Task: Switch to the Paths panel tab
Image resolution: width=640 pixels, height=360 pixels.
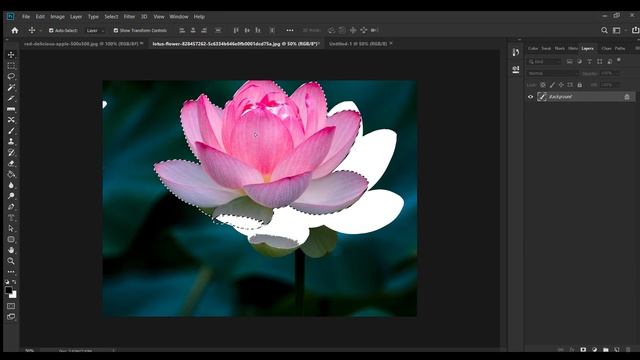Action: 620,48
